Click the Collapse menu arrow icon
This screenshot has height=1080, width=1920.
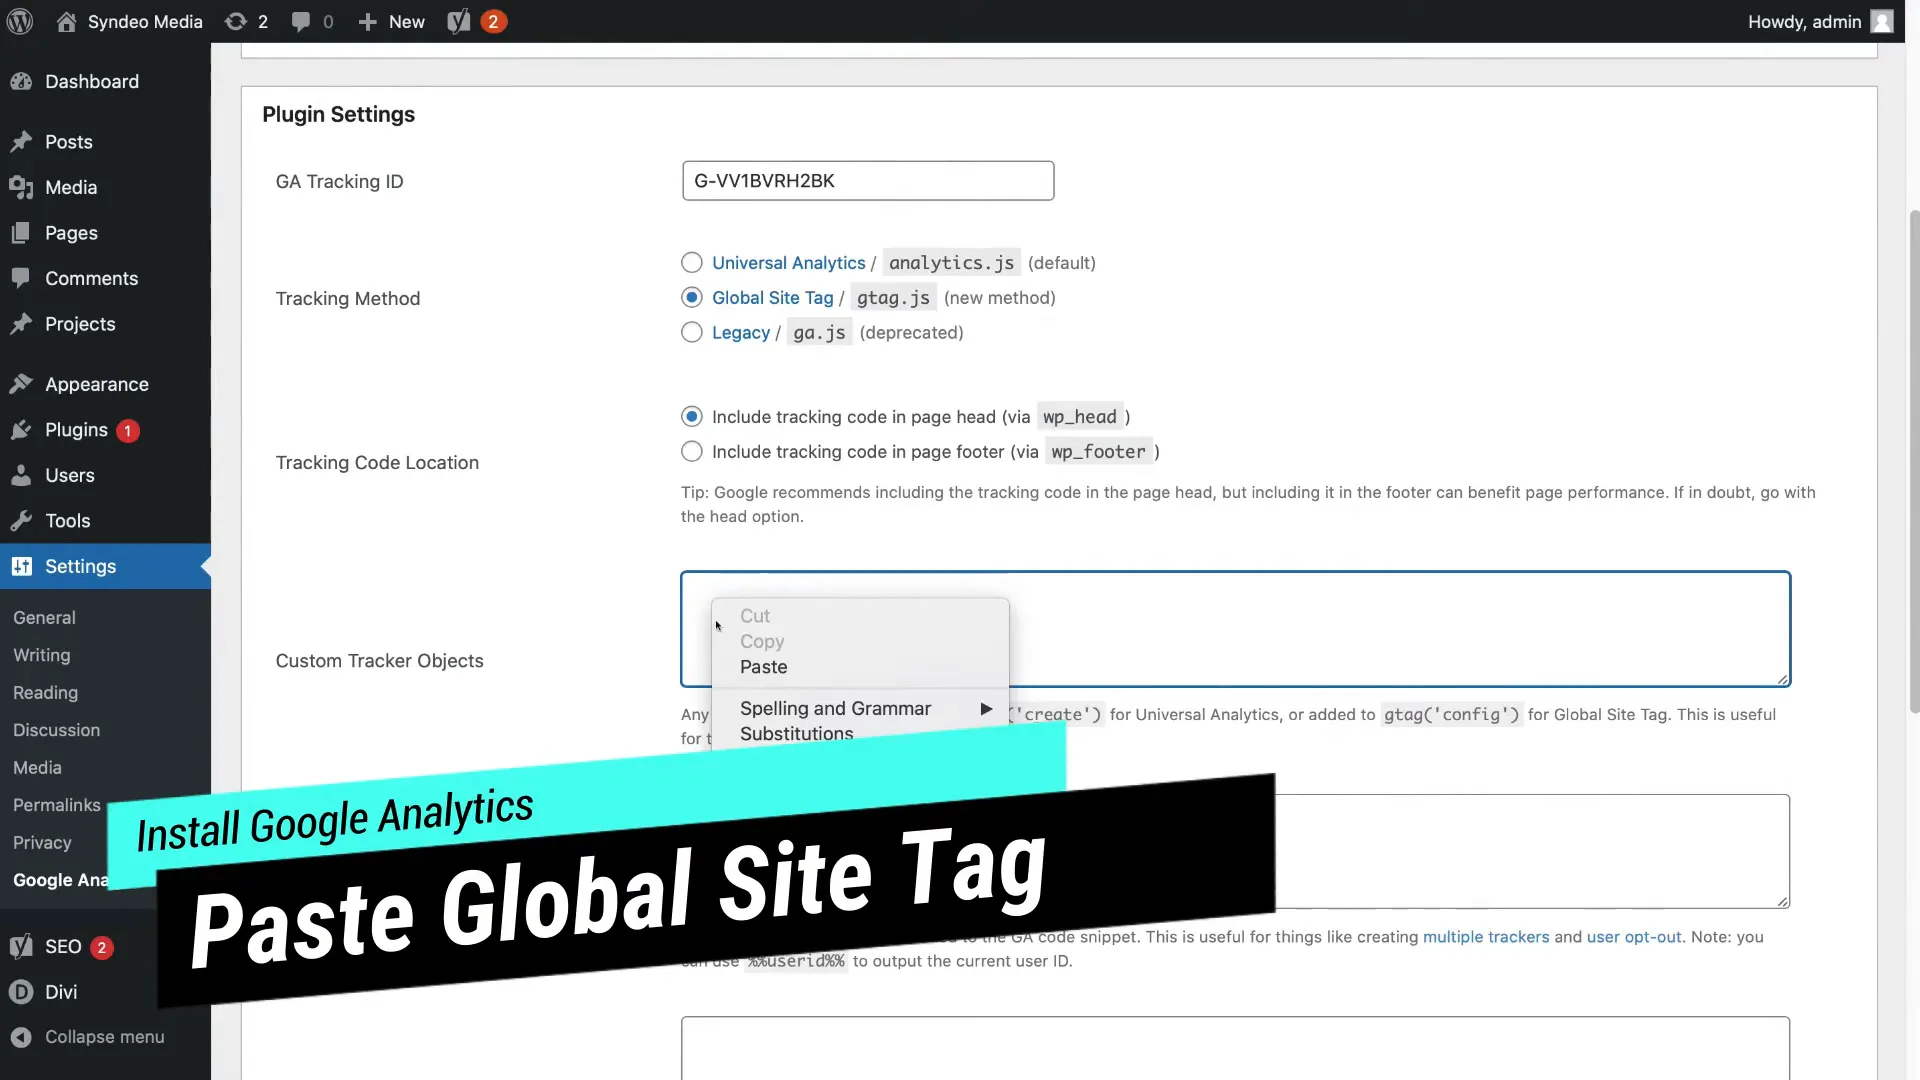(x=21, y=1037)
